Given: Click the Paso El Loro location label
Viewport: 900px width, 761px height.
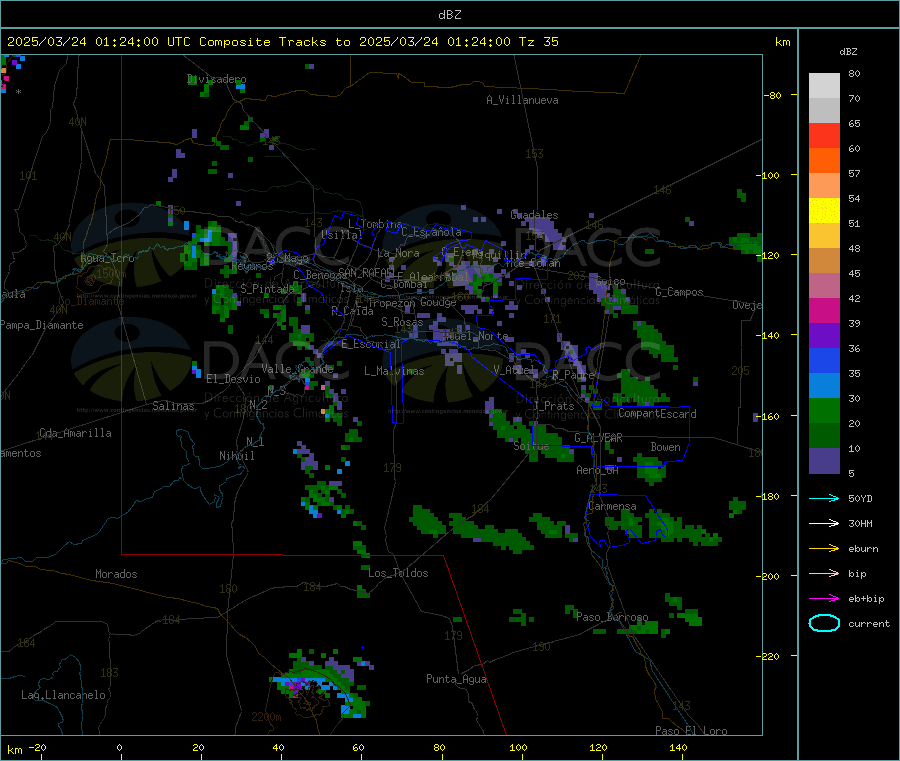Looking at the screenshot, I should [691, 731].
